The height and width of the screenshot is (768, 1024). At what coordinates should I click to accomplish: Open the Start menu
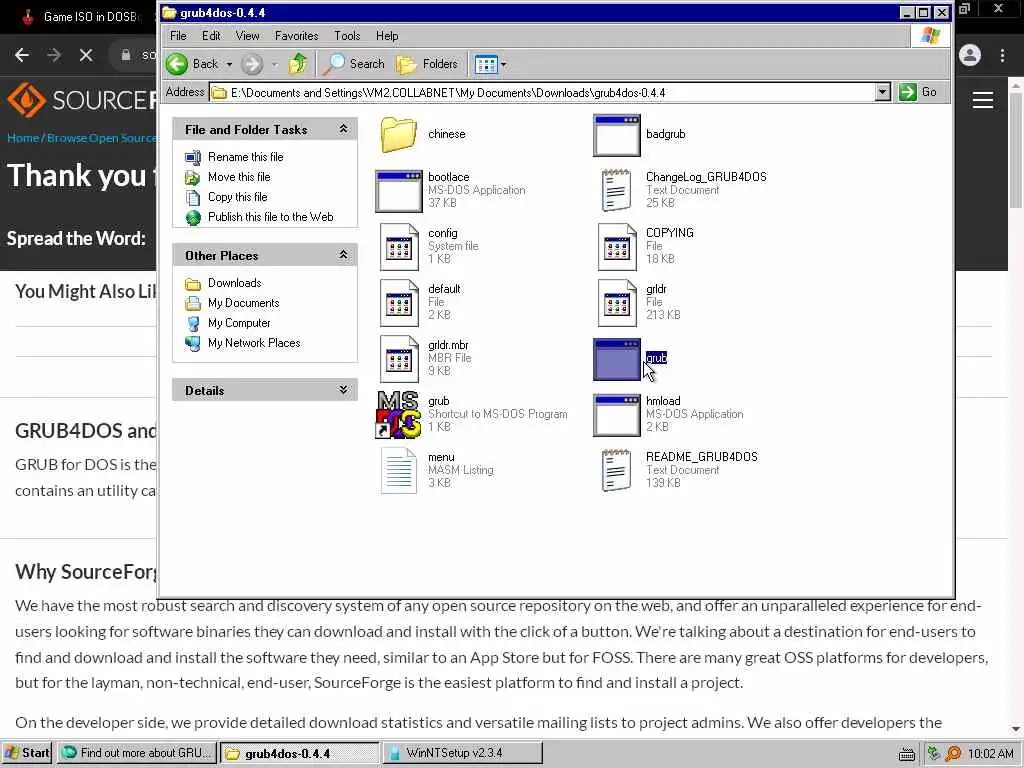point(27,753)
